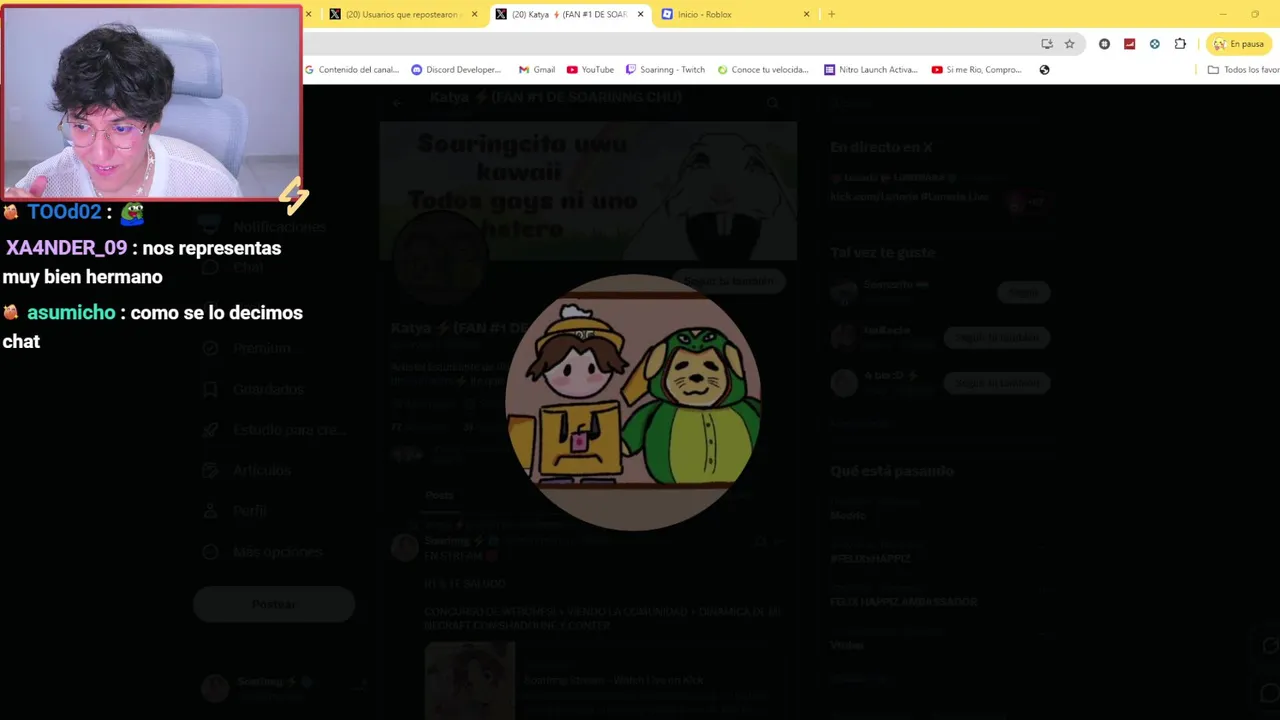
Task: Click the red chart extension icon
Action: point(1129,44)
